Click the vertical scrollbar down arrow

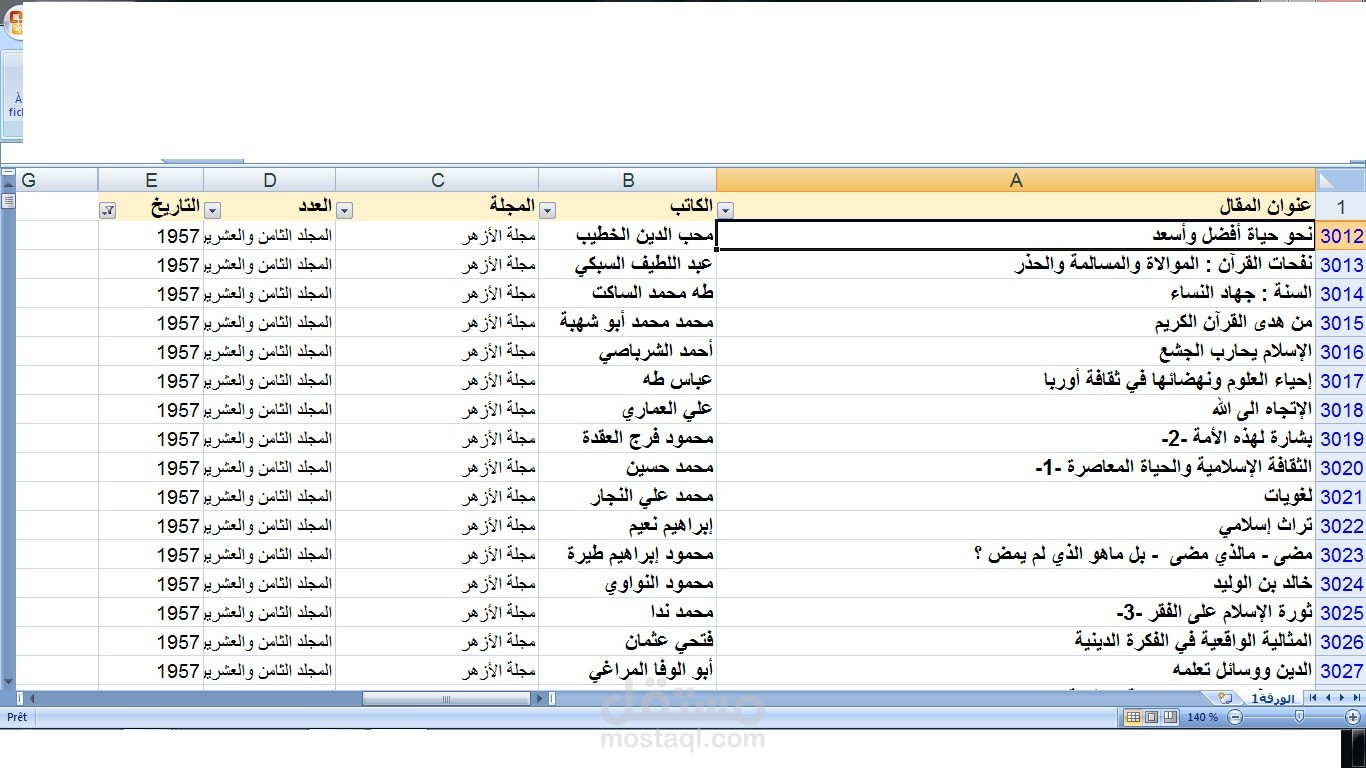pyautogui.click(x=8, y=681)
